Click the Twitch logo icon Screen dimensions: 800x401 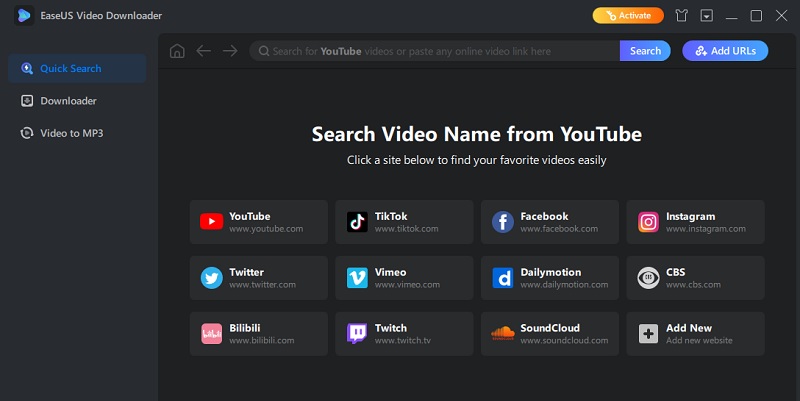tap(357, 334)
